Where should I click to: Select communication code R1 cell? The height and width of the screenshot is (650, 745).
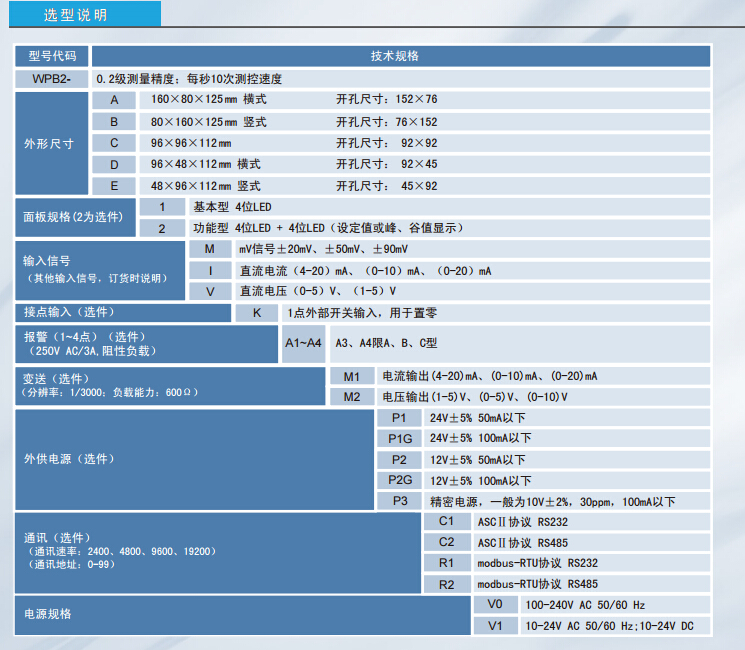(x=446, y=563)
